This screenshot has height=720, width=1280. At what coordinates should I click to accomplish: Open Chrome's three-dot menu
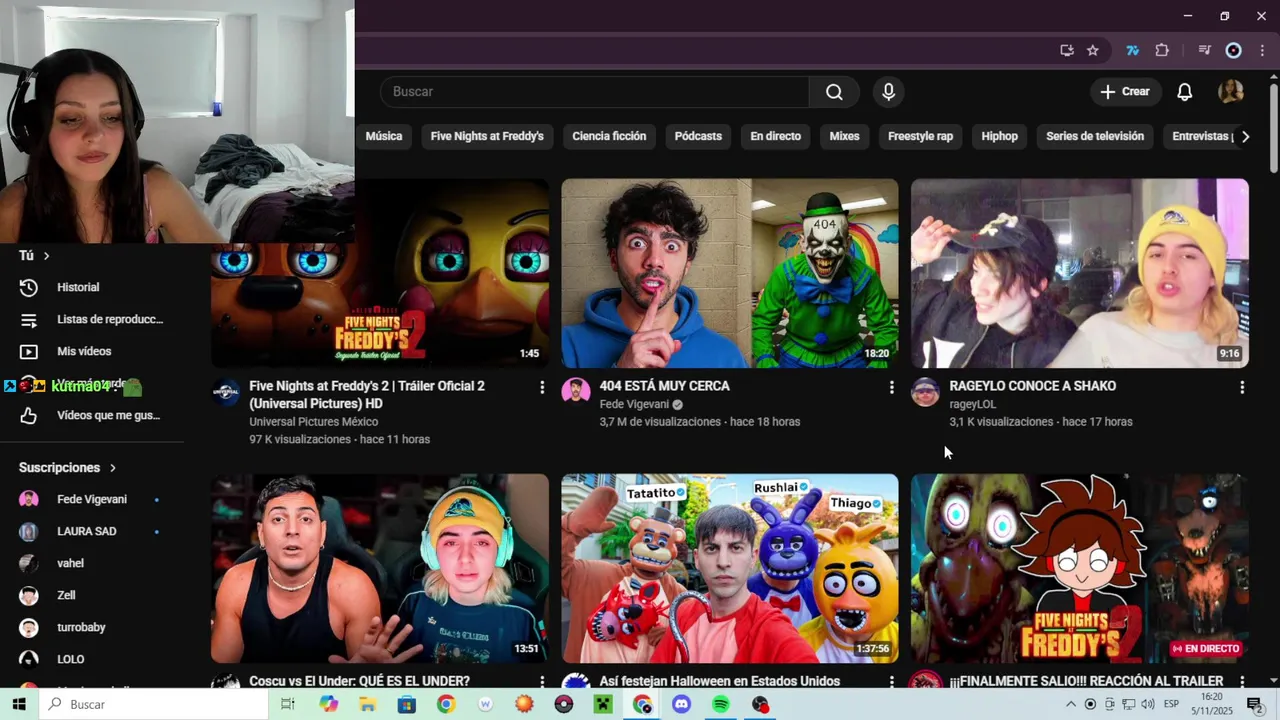(x=1262, y=51)
